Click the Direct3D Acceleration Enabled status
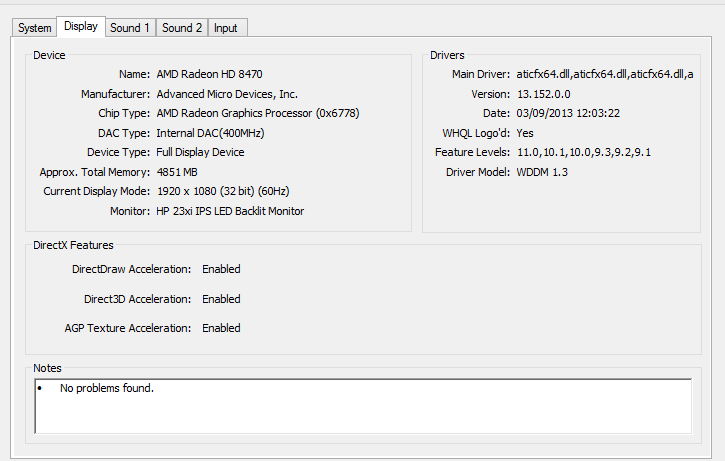Image resolution: width=725 pixels, height=461 pixels. [221, 299]
